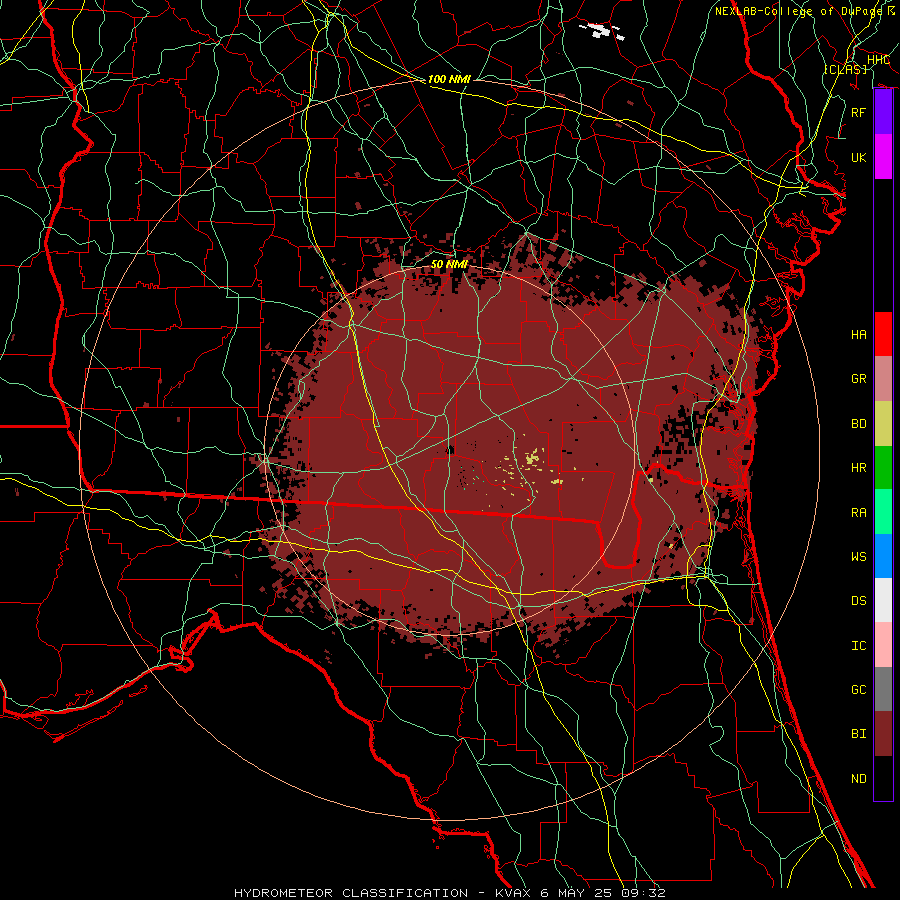Select the GC gray legend swatch
This screenshot has height=900, width=900.
click(883, 689)
